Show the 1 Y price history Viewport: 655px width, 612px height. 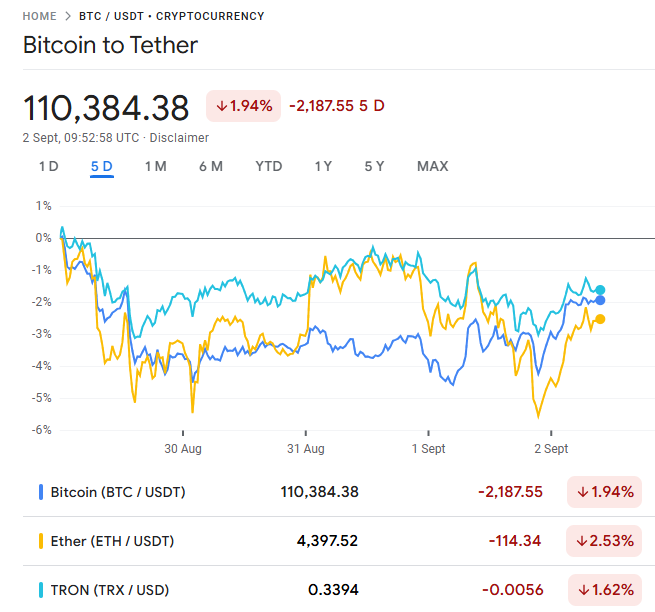[x=323, y=166]
